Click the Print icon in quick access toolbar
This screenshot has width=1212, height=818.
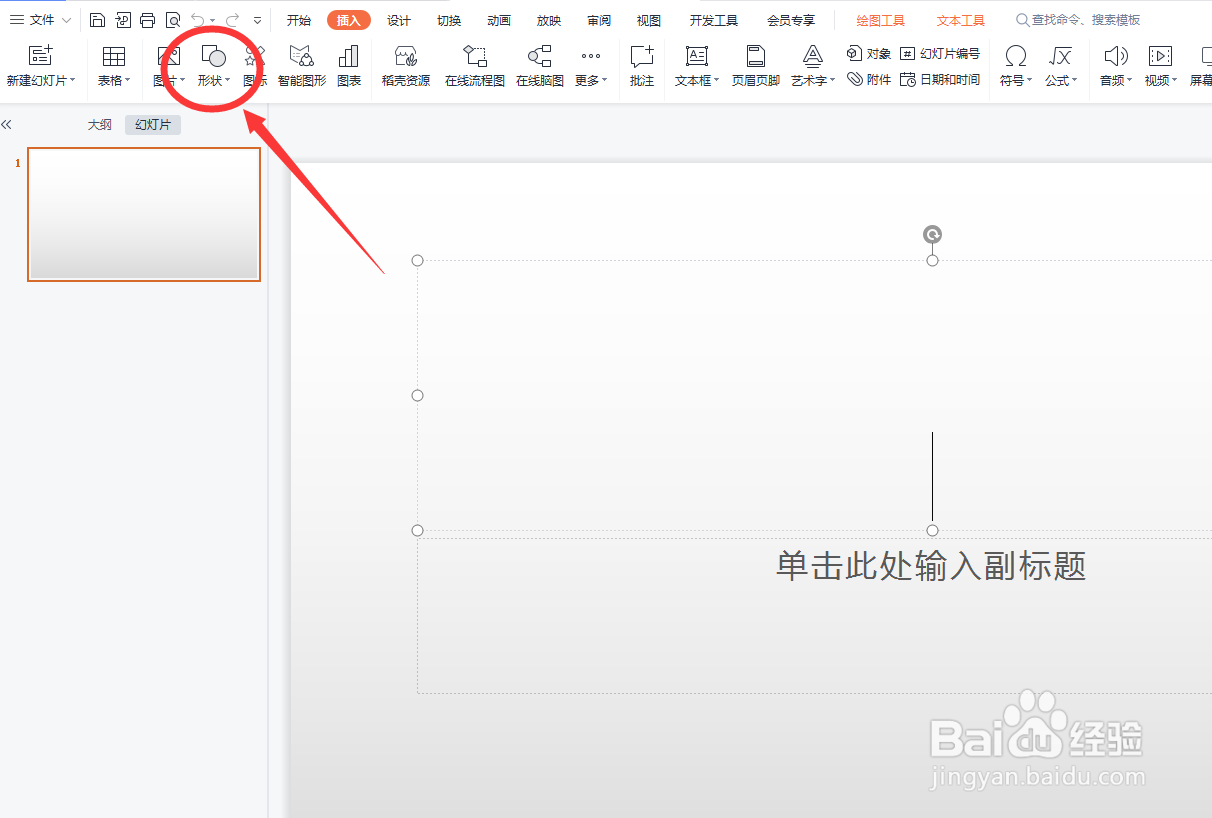click(148, 20)
